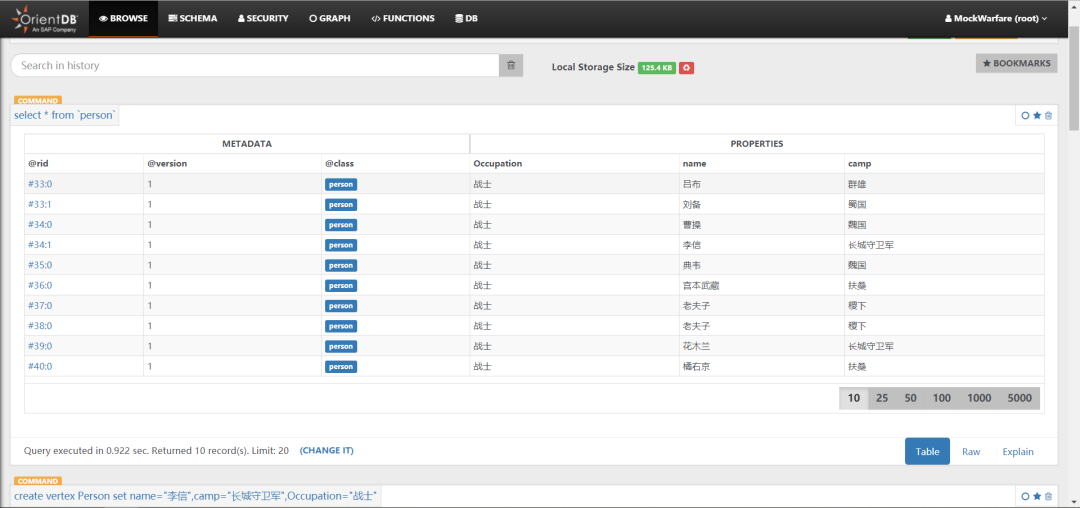Open the BOOKMARKS panel
This screenshot has height=508, width=1080.
[x=1016, y=63]
